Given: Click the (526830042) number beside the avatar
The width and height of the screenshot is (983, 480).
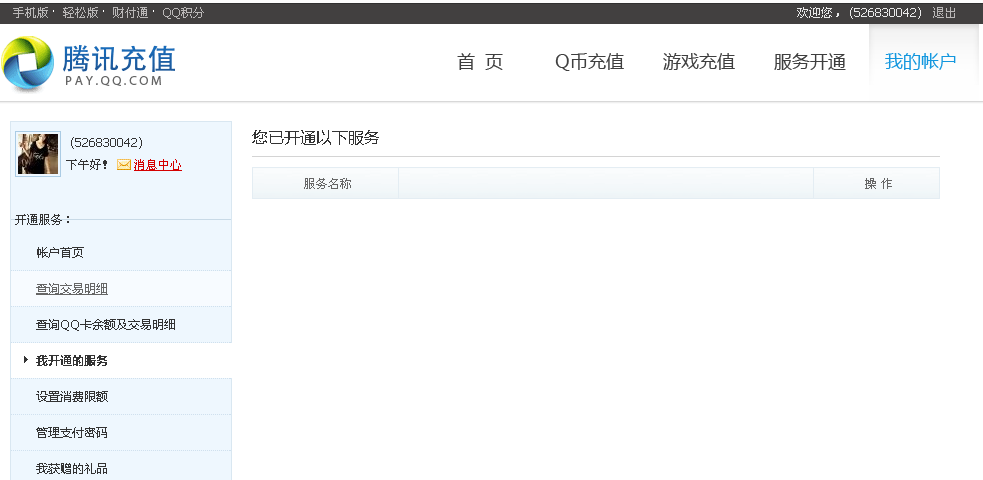Looking at the screenshot, I should pos(107,143).
